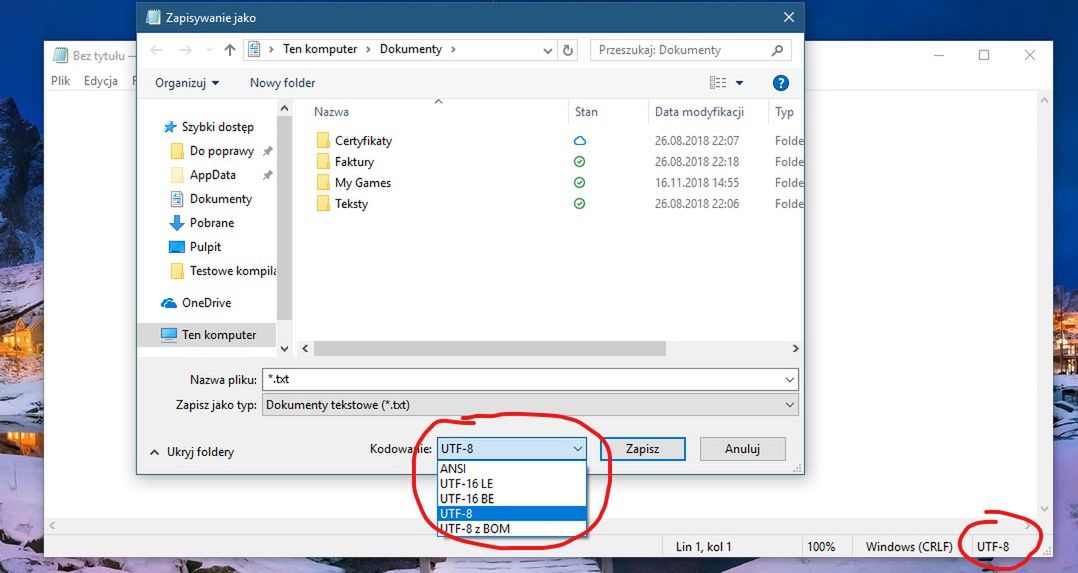Screen dimensions: 1078x573
Task: Go forward using the forward arrow
Action: (186, 50)
